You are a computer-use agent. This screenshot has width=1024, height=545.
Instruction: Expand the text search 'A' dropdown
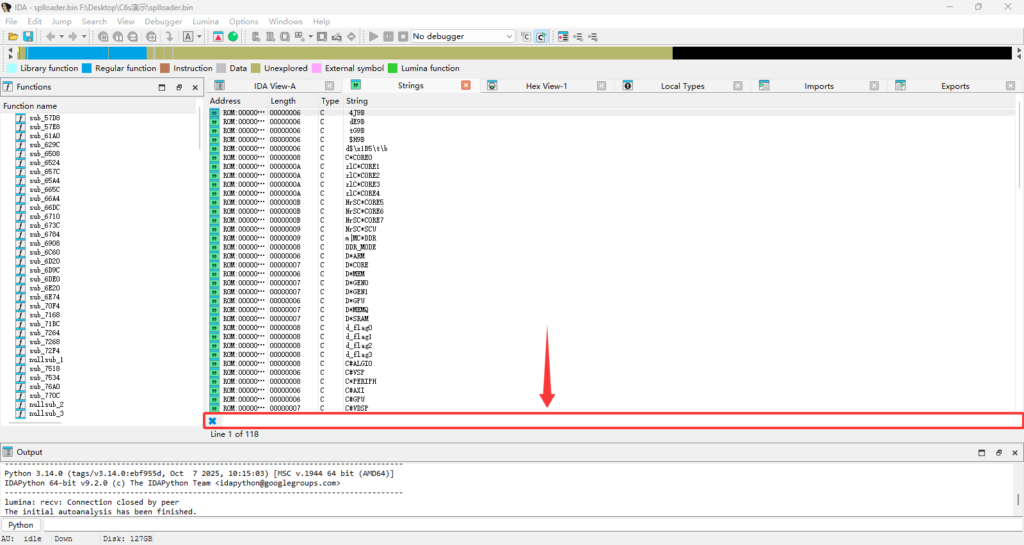[200, 36]
